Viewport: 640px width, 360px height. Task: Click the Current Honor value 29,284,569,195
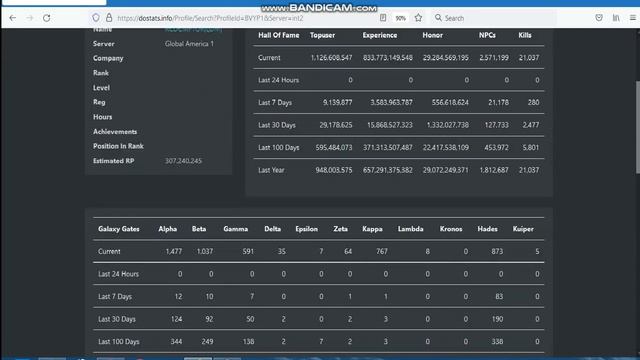coord(445,58)
